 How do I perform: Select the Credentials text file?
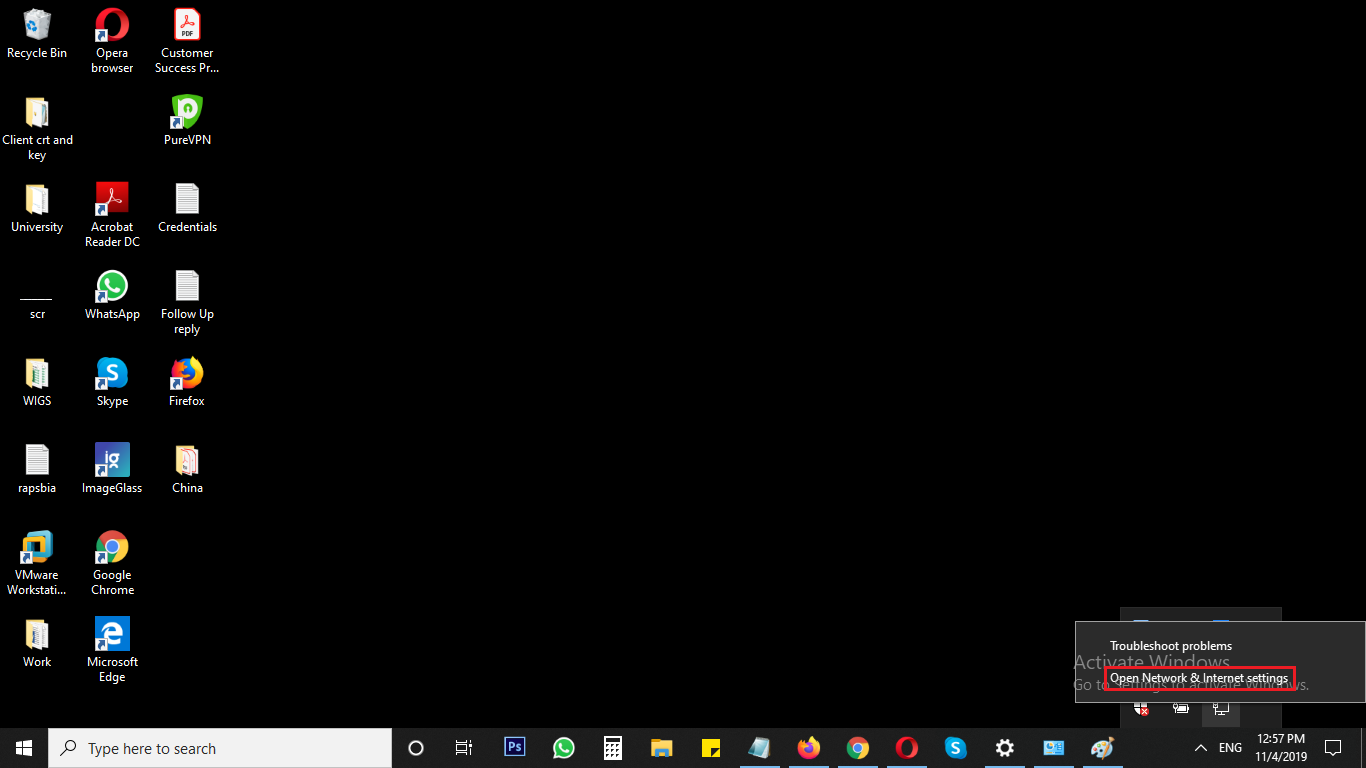tap(187, 208)
